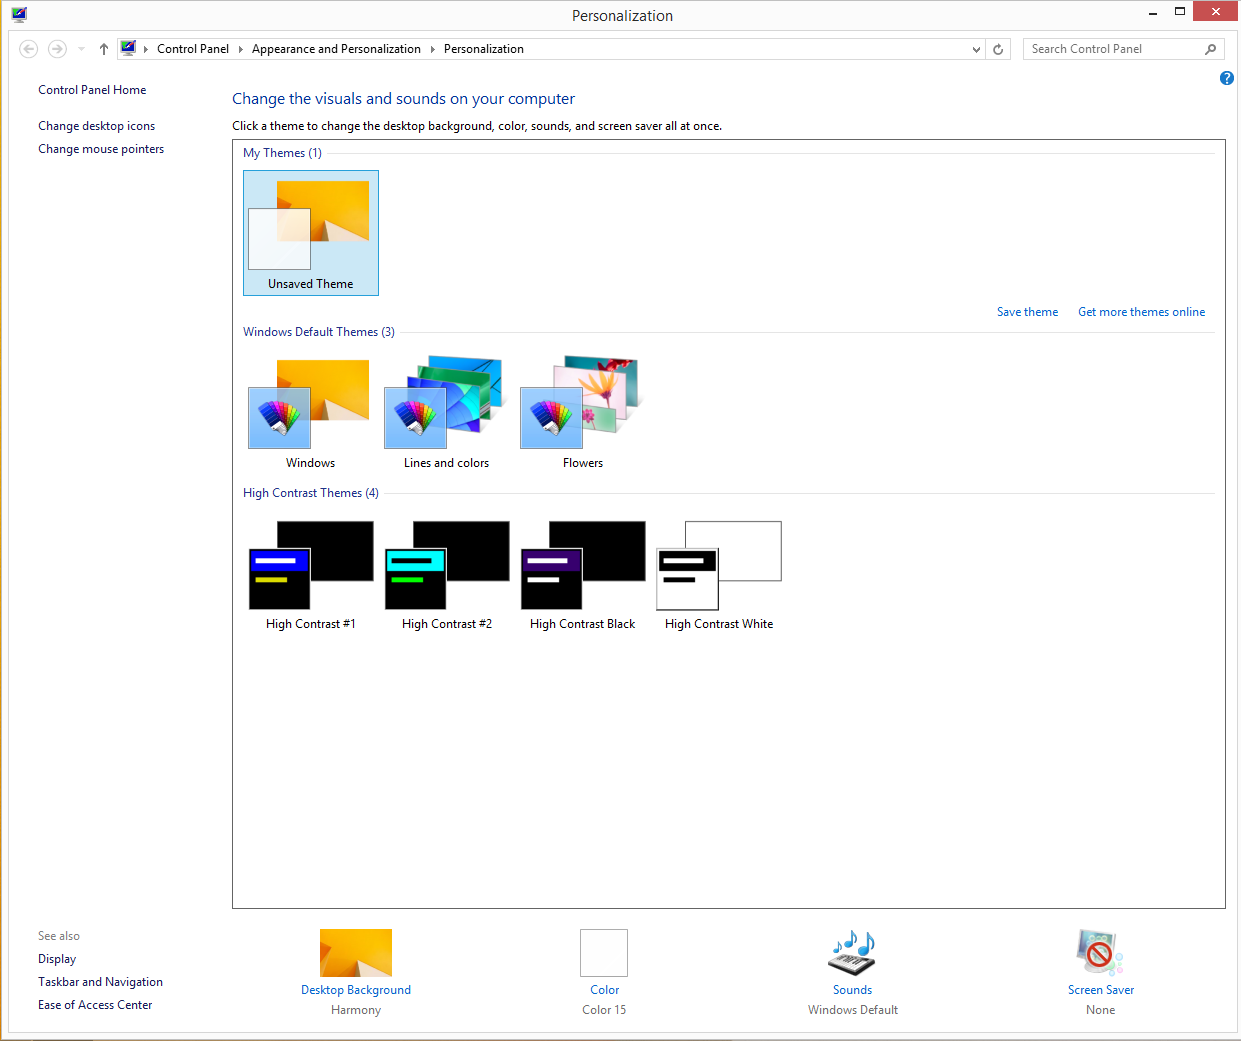
Task: Select Control Panel breadcrumb
Action: [193, 49]
